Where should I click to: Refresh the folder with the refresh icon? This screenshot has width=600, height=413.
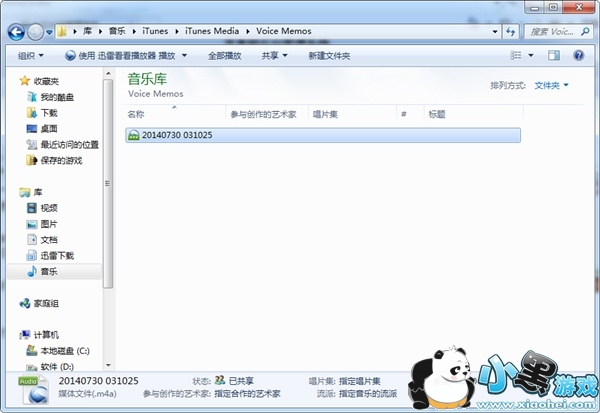510,31
